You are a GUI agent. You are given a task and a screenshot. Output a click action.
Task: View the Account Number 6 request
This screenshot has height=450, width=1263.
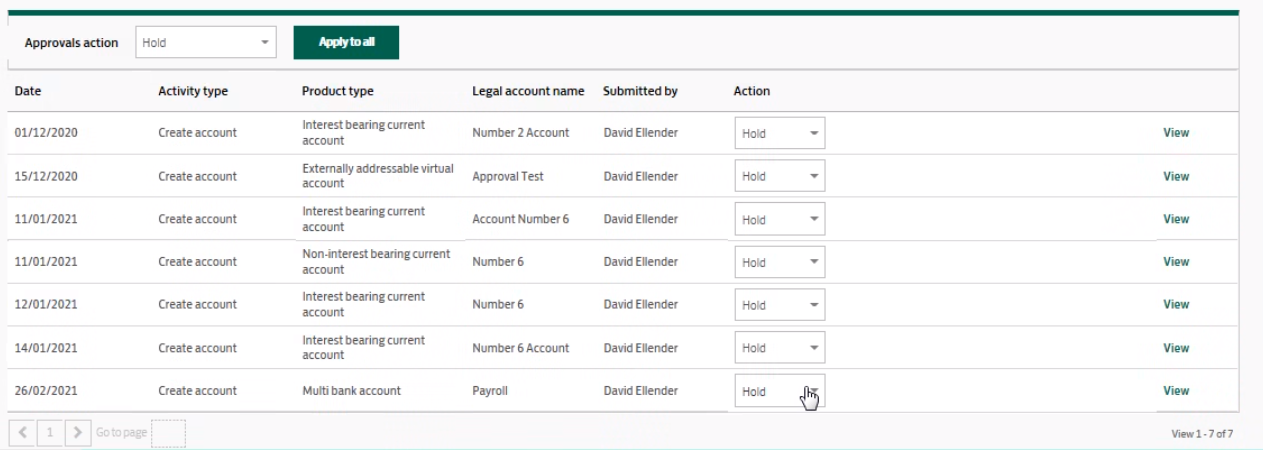1176,219
